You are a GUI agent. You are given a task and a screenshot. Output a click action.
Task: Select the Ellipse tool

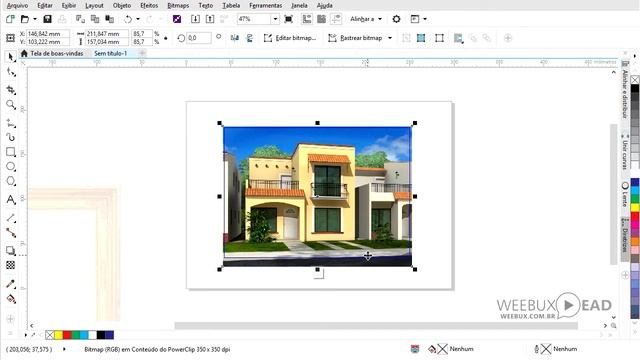point(11,167)
